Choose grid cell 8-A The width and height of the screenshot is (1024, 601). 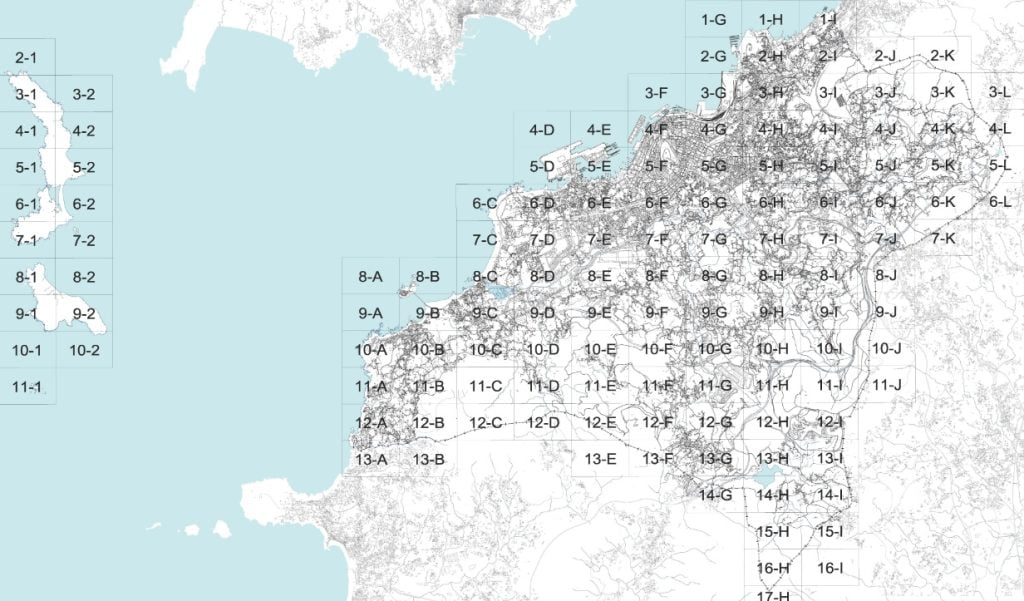(370, 276)
